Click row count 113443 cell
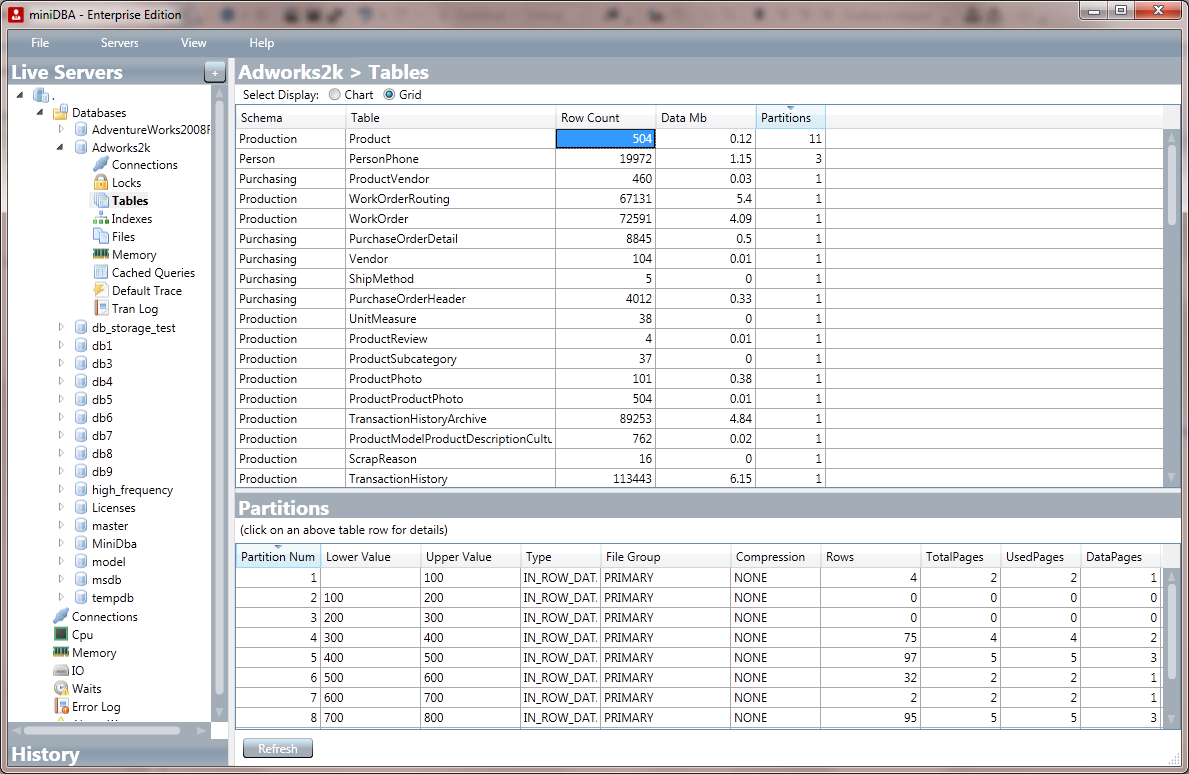The width and height of the screenshot is (1189, 774). pyautogui.click(x=606, y=478)
